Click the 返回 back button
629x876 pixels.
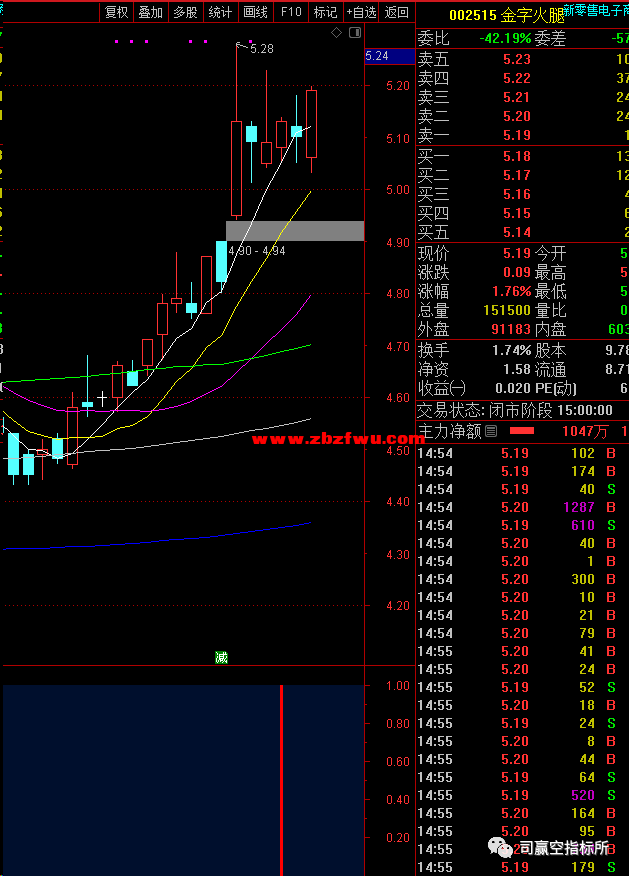397,12
